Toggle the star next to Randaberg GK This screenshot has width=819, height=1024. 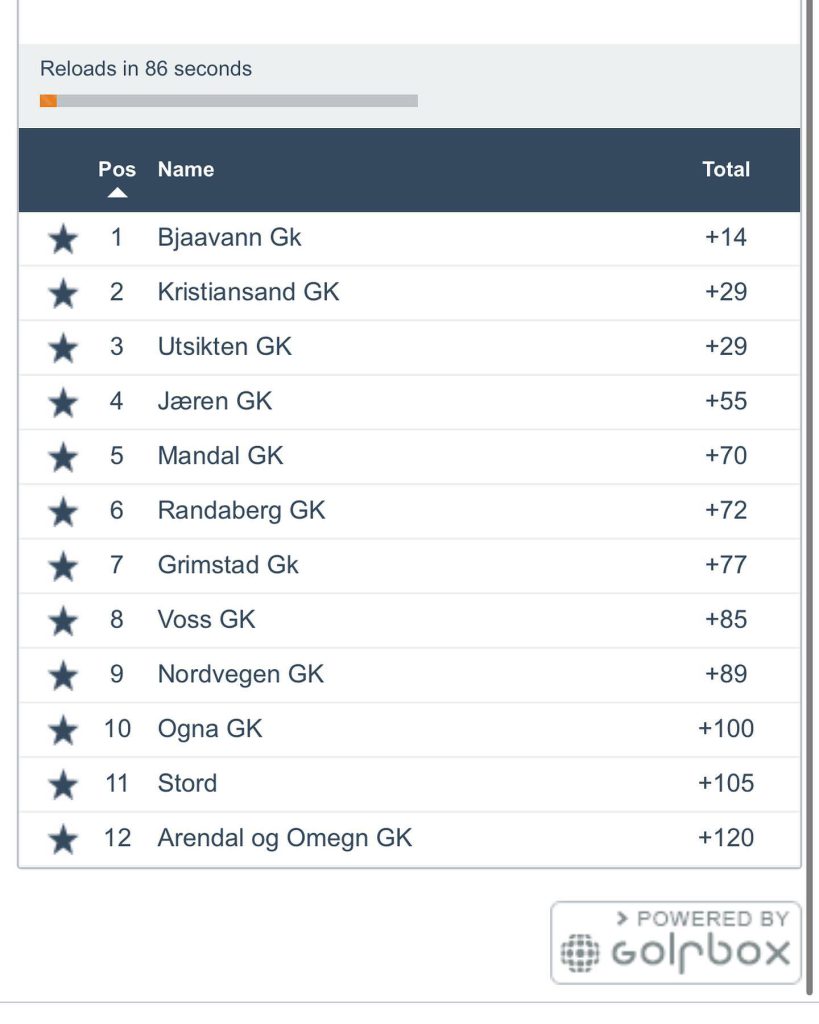click(63, 512)
